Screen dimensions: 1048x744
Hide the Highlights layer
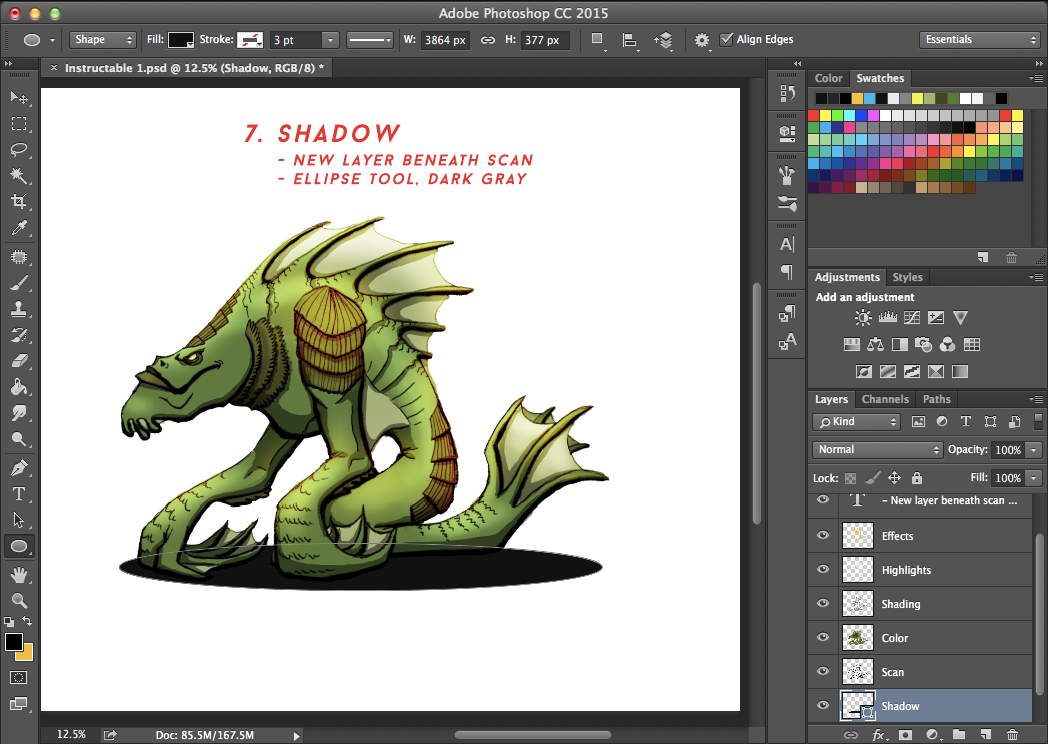[822, 569]
